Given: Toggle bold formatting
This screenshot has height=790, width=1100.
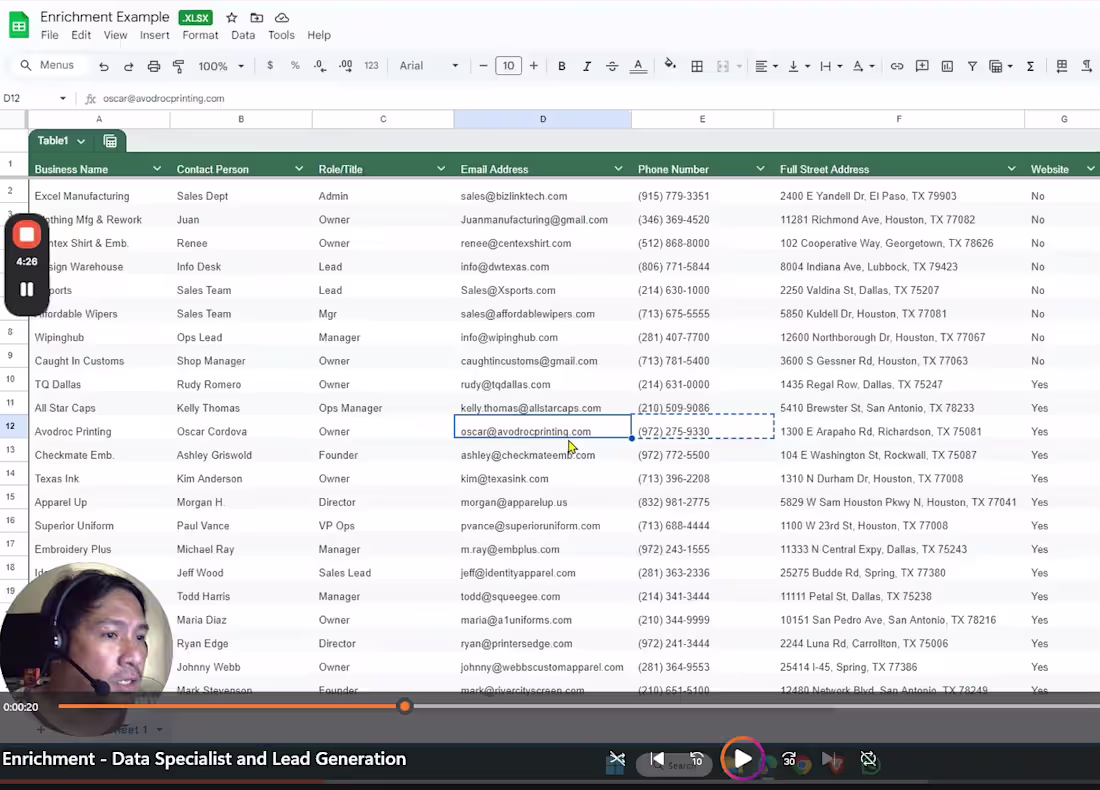Looking at the screenshot, I should pyautogui.click(x=562, y=66).
